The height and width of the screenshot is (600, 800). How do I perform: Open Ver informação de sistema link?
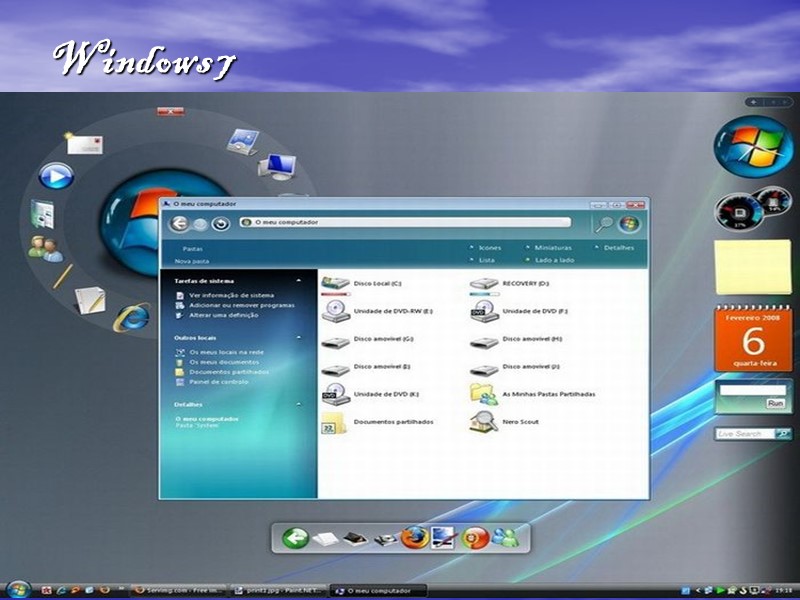pos(231,295)
